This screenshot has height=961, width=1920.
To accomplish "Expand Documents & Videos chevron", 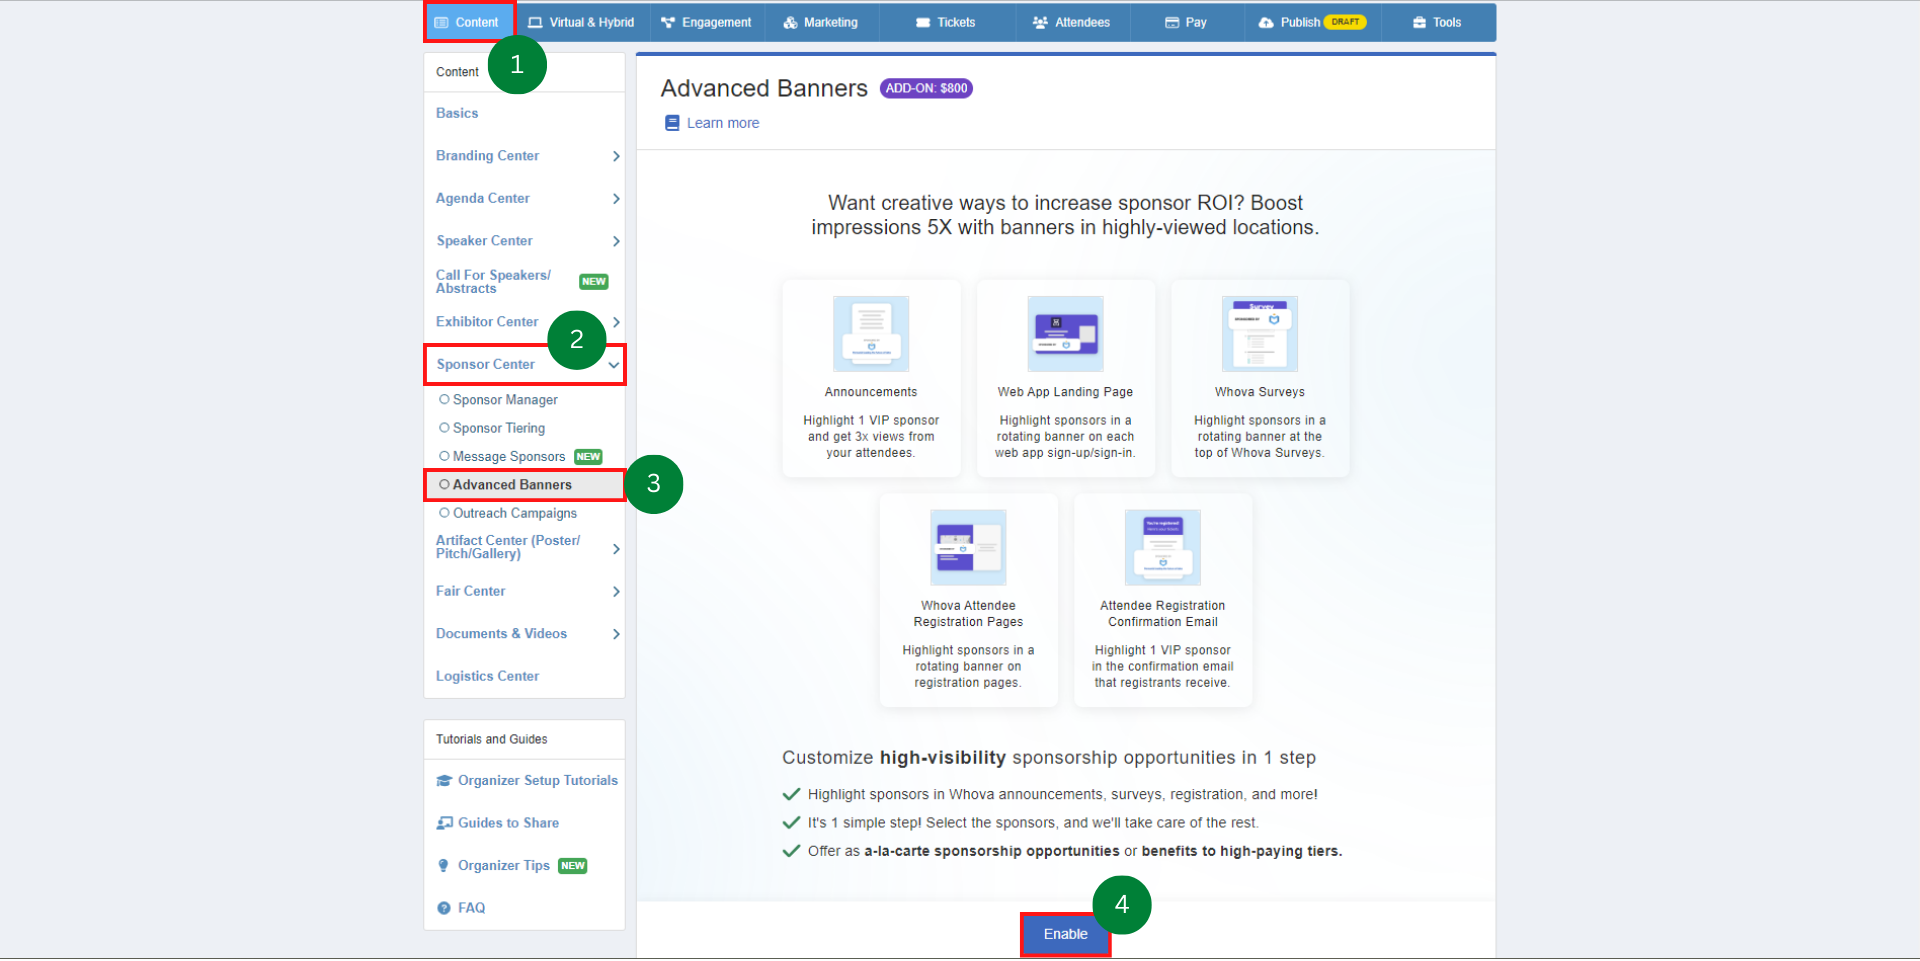I will click(616, 634).
